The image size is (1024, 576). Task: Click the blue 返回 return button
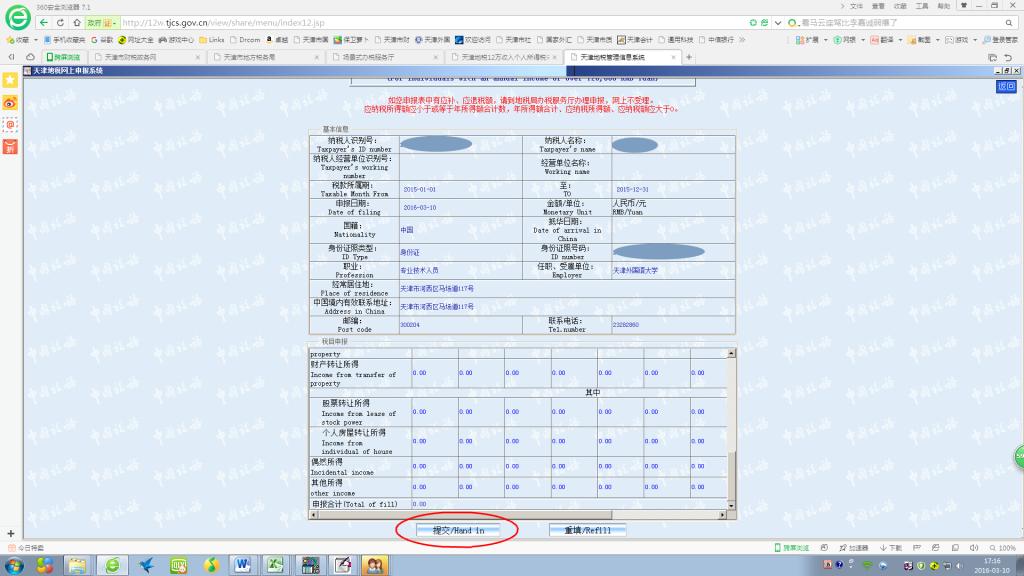[x=1006, y=86]
